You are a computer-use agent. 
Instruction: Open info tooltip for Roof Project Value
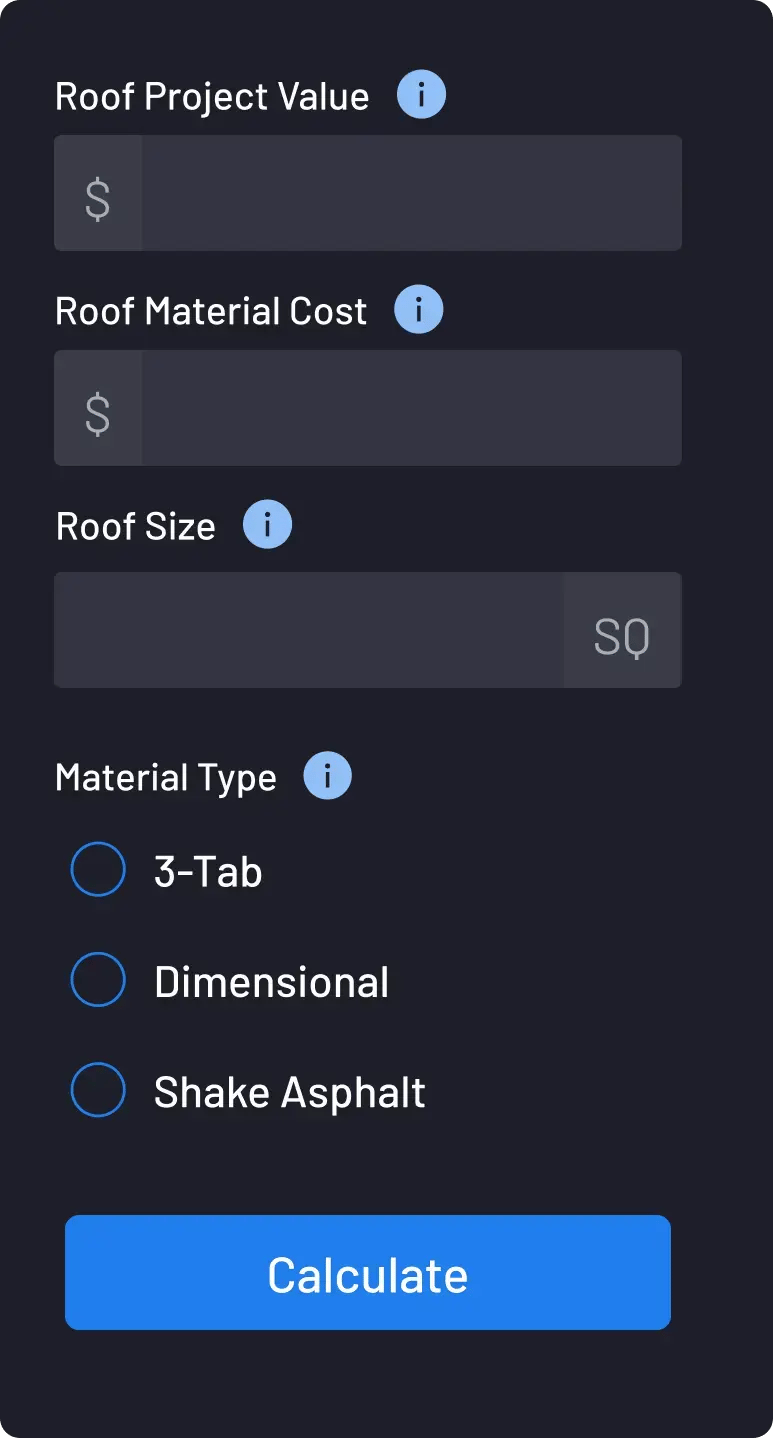click(421, 96)
